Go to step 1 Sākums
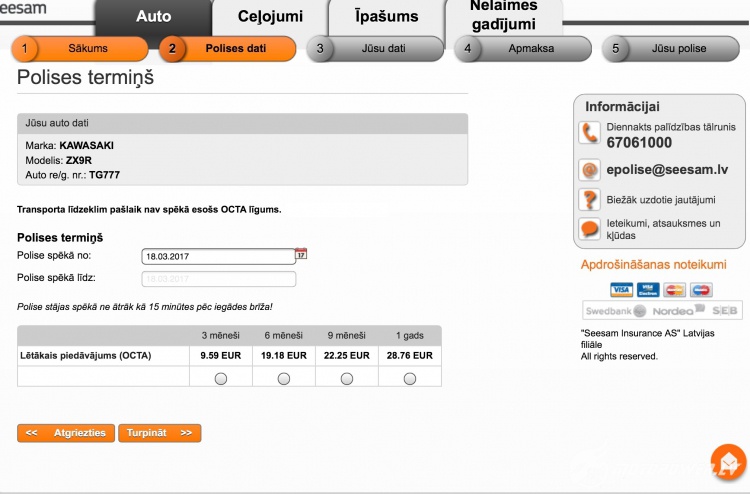The width and height of the screenshot is (750, 494). tap(80, 48)
